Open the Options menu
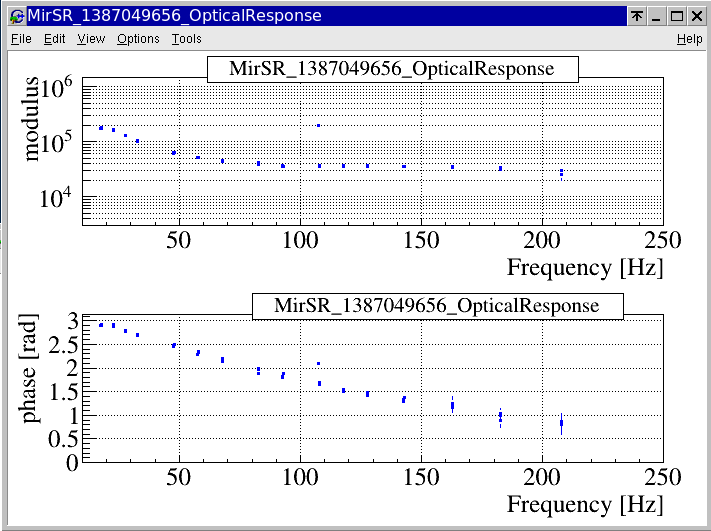The height and width of the screenshot is (531, 711). point(138,39)
